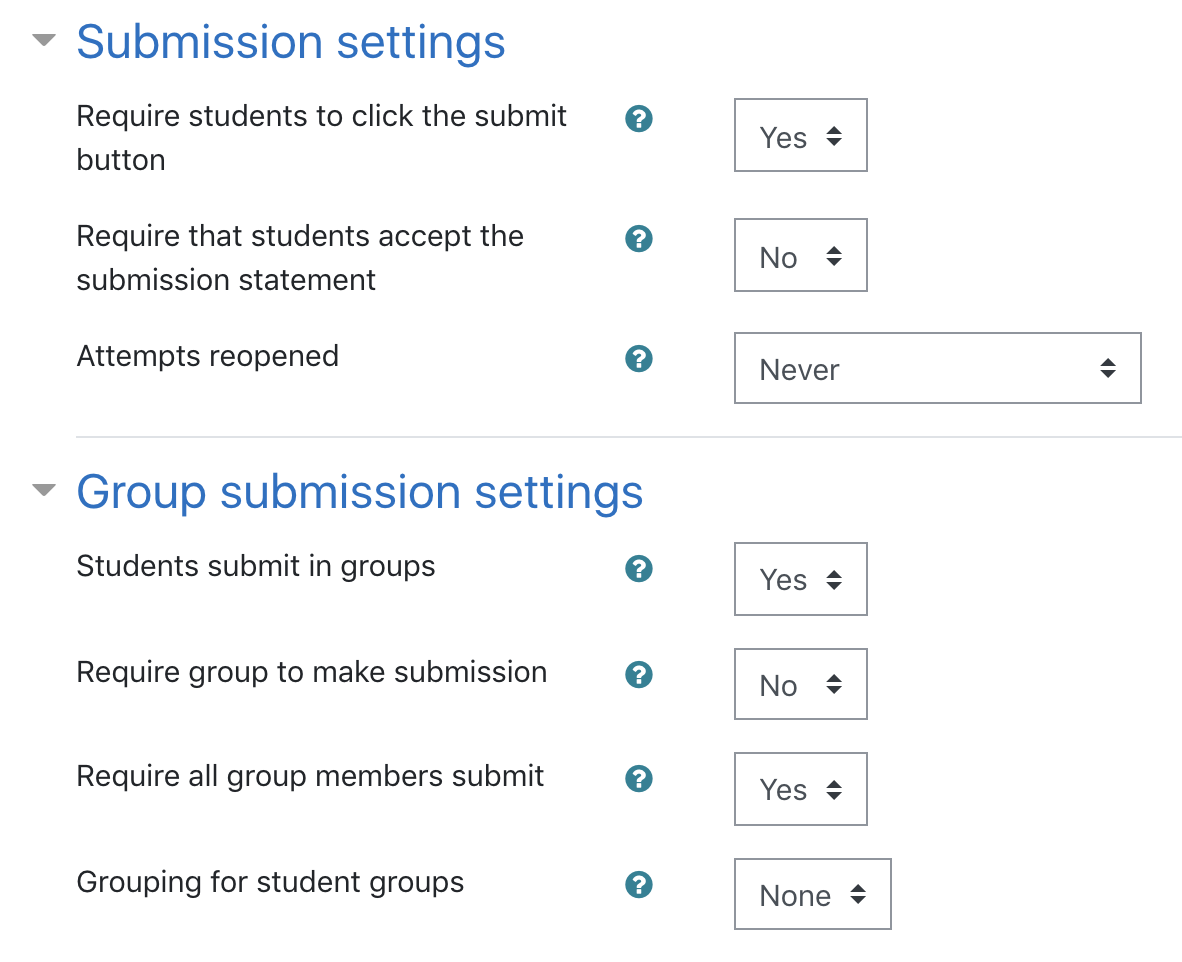Show help for Attempts reopened
The image size is (1182, 962).
point(638,358)
